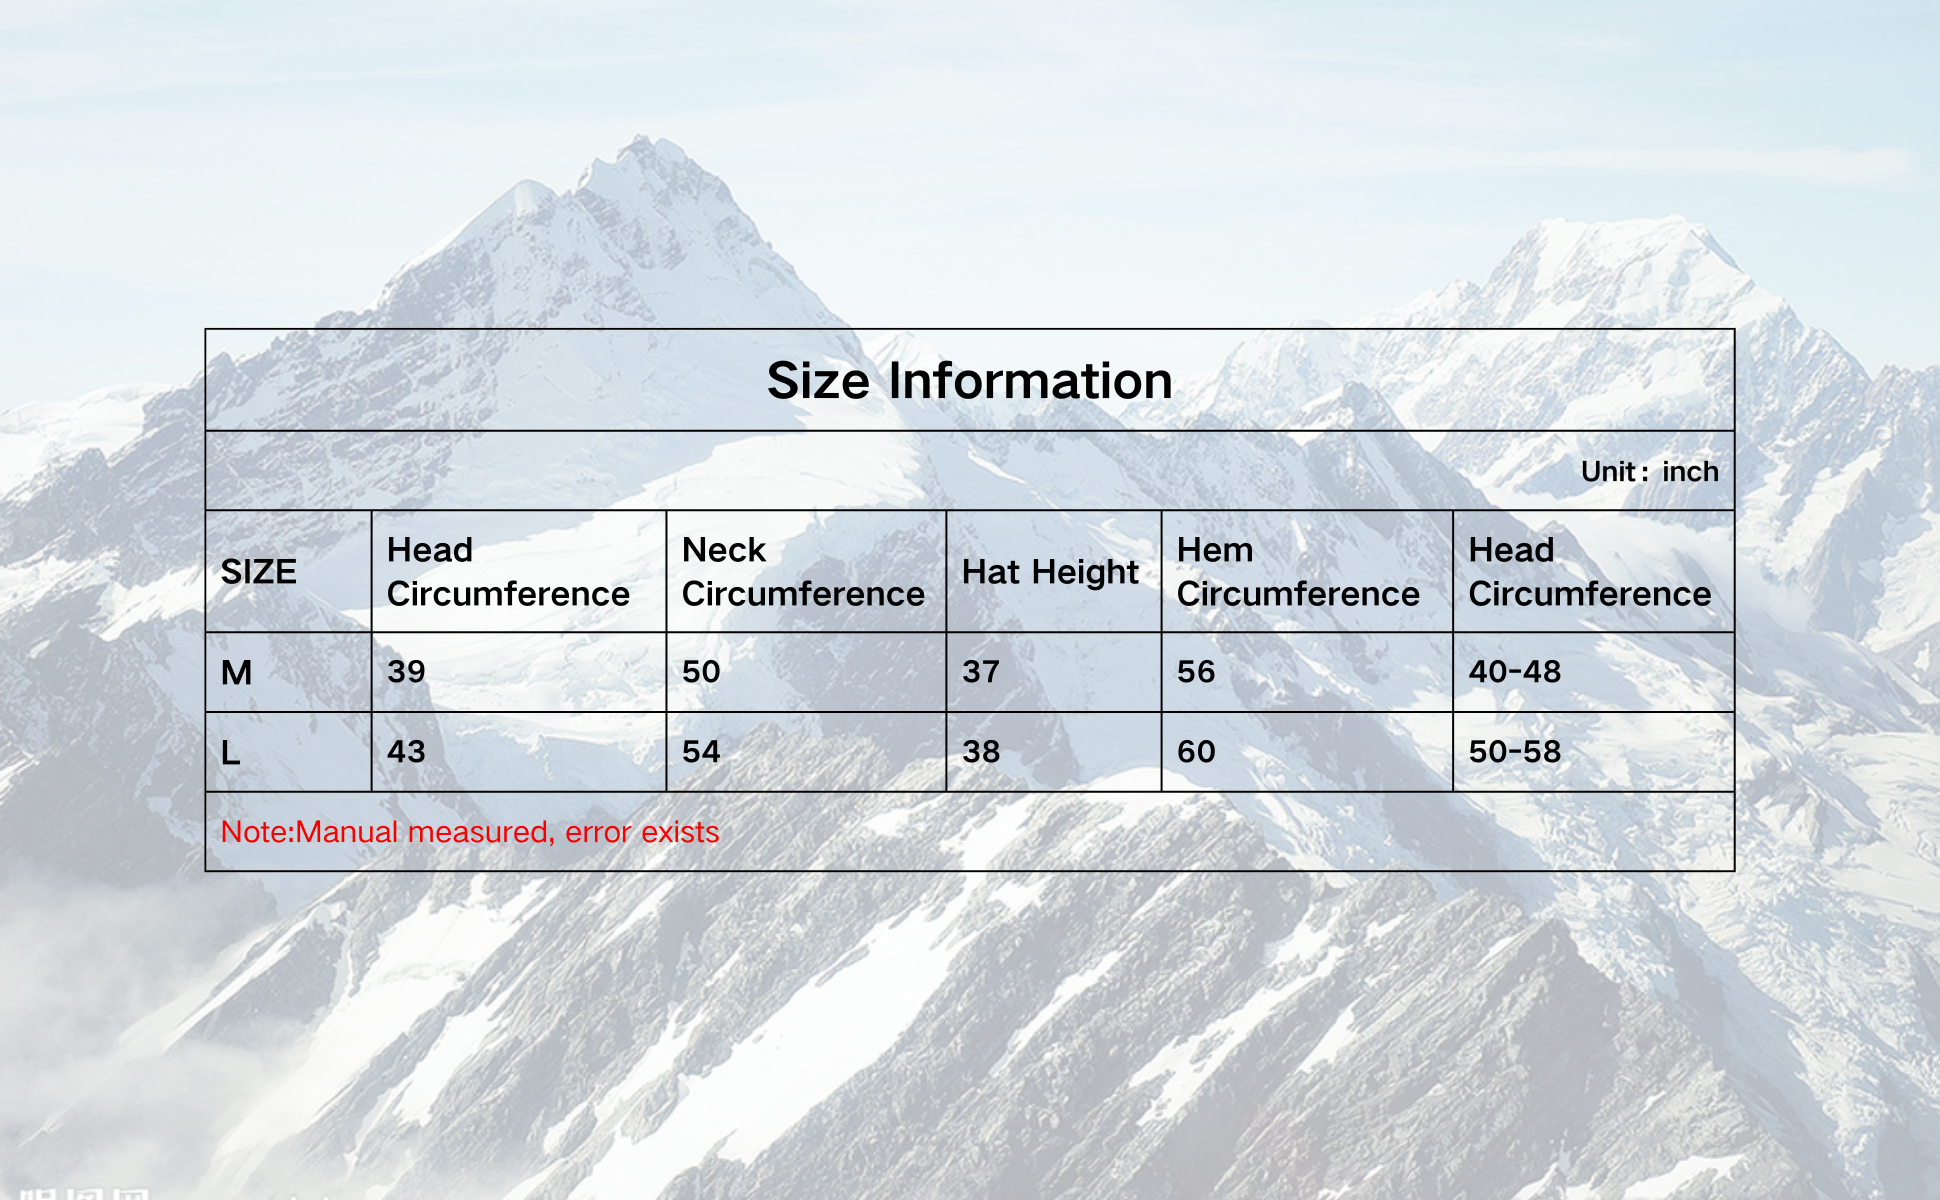The width and height of the screenshot is (1940, 1200).
Task: Click the red manual measurement note
Action: click(469, 832)
